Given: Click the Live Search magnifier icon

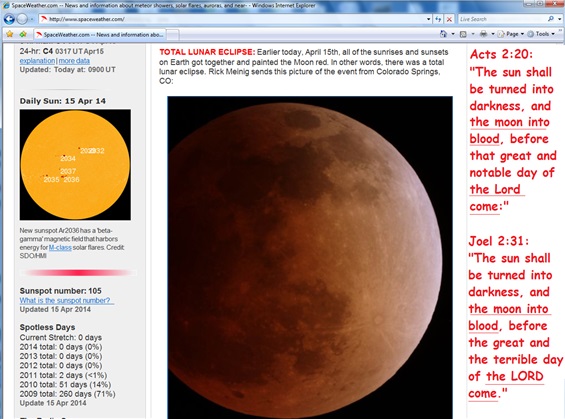Looking at the screenshot, I should click(551, 19).
